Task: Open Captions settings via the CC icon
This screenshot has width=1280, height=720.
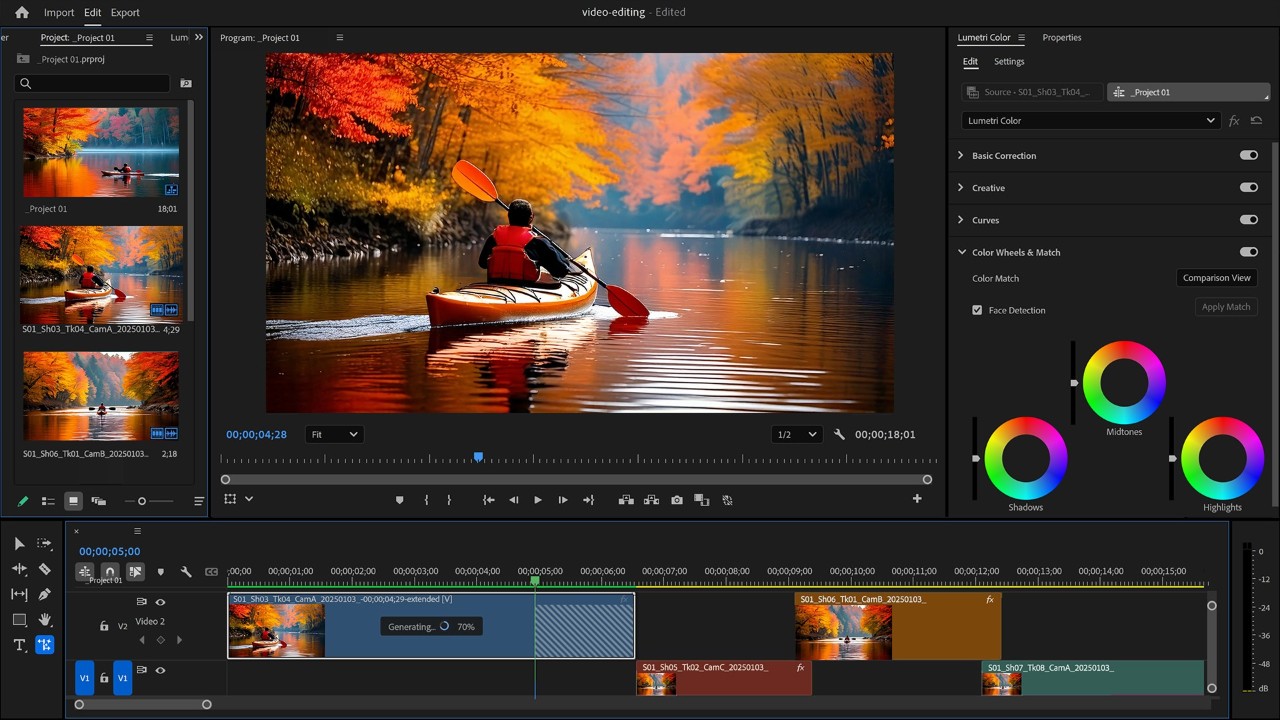Action: [211, 571]
